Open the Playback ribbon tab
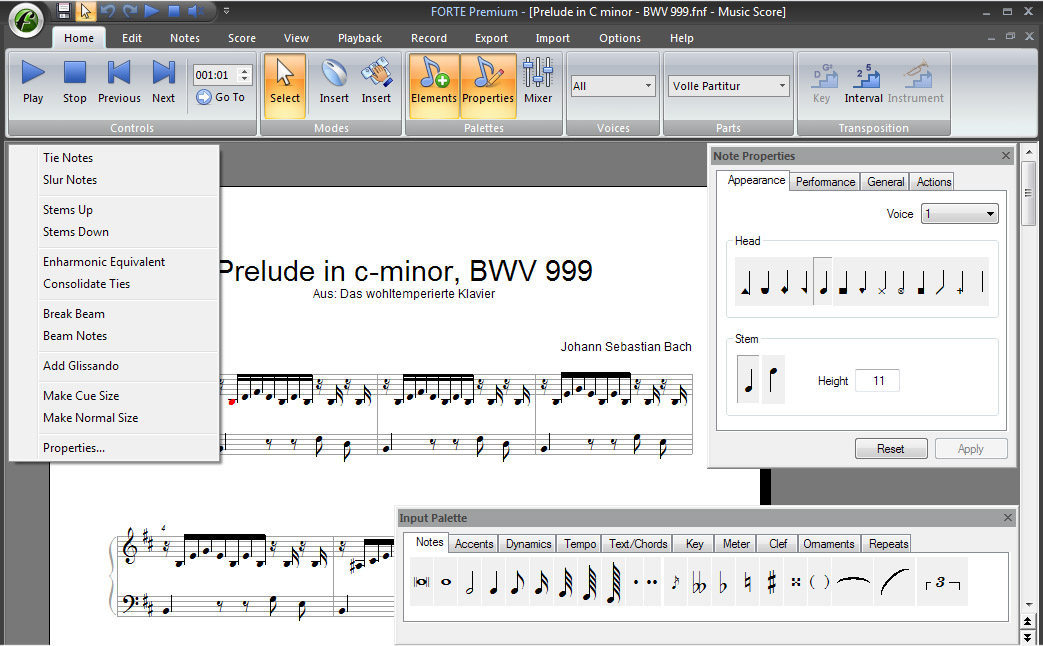The width and height of the screenshot is (1043, 646). point(360,38)
